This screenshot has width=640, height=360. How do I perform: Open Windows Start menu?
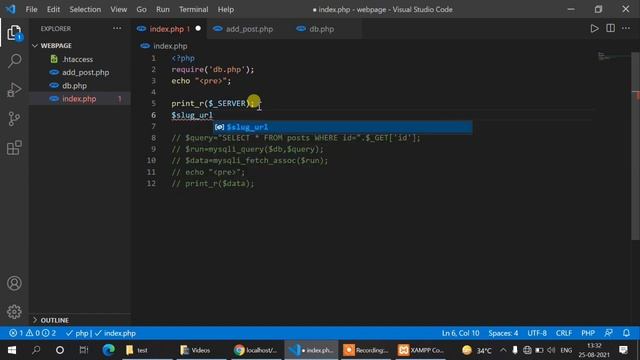pos(11,350)
